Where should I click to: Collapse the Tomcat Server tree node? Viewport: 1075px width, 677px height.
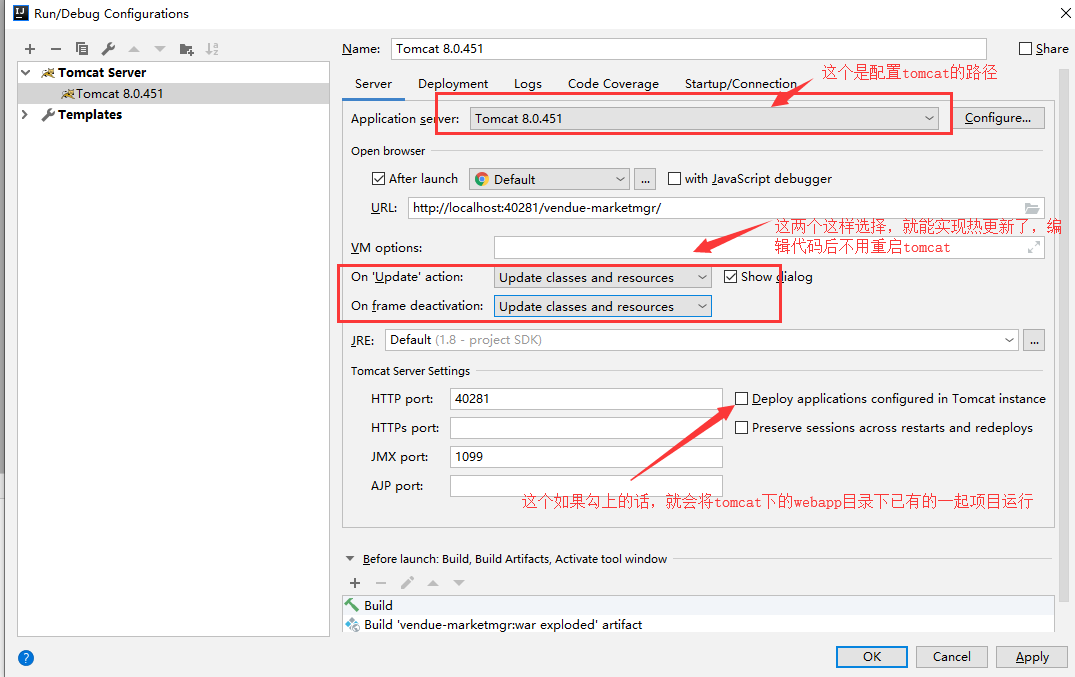pyautogui.click(x=26, y=72)
